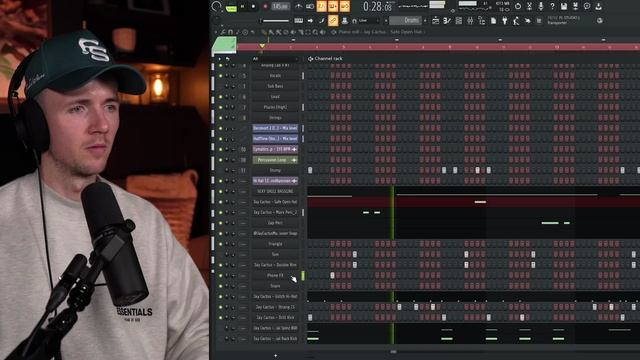Screen dimensions: 640x360
Task: Select the Snare channel button
Action: tap(275, 286)
